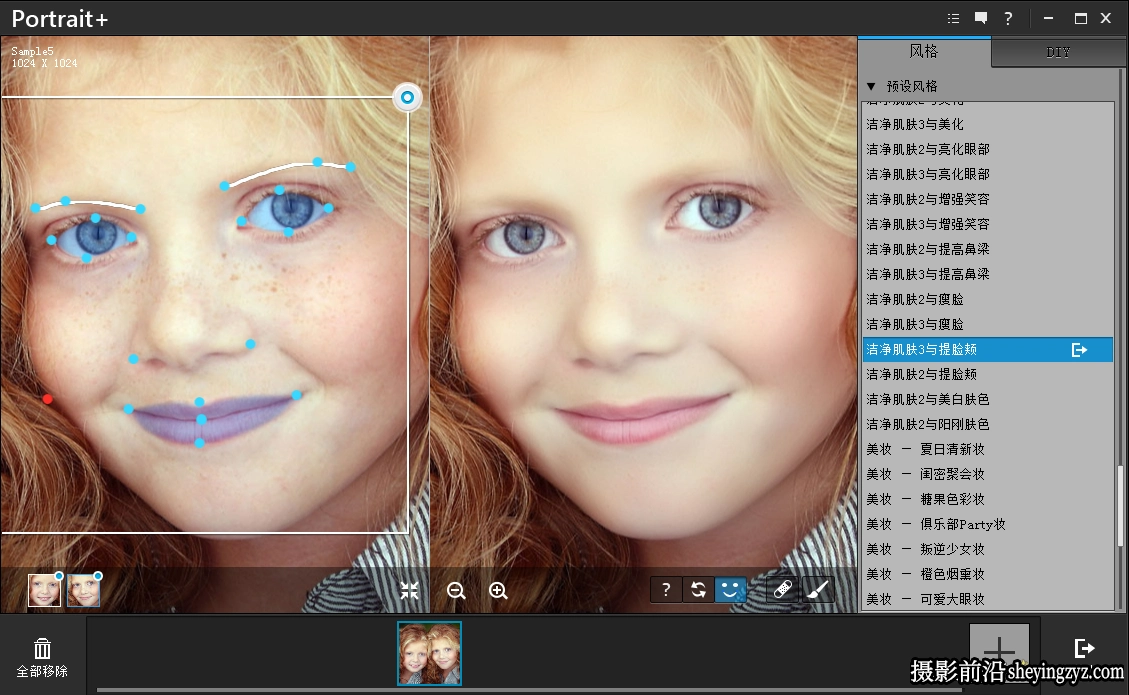Screen dimensions: 1129x695
Task: Select the second face thumbnail
Action: [x=84, y=590]
